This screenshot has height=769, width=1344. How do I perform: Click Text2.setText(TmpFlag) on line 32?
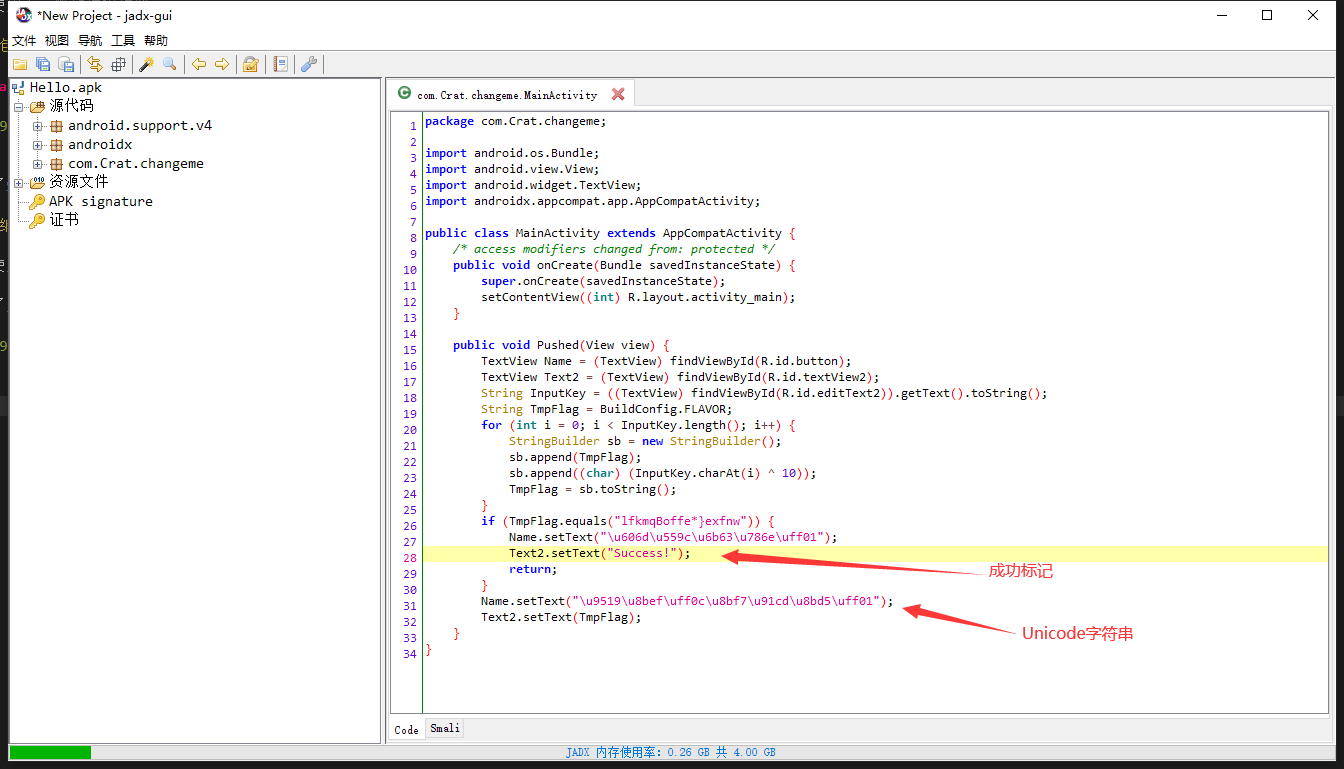[x=561, y=617]
